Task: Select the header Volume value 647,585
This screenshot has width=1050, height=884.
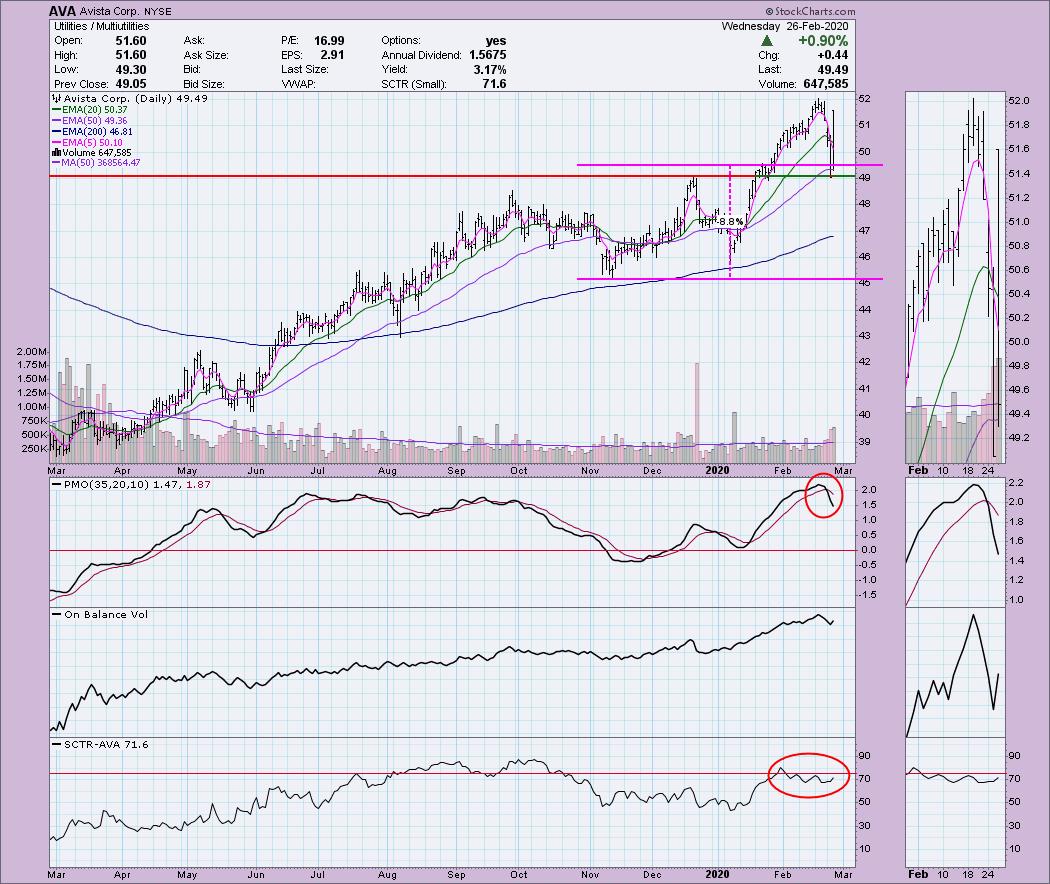Action: pyautogui.click(x=824, y=84)
